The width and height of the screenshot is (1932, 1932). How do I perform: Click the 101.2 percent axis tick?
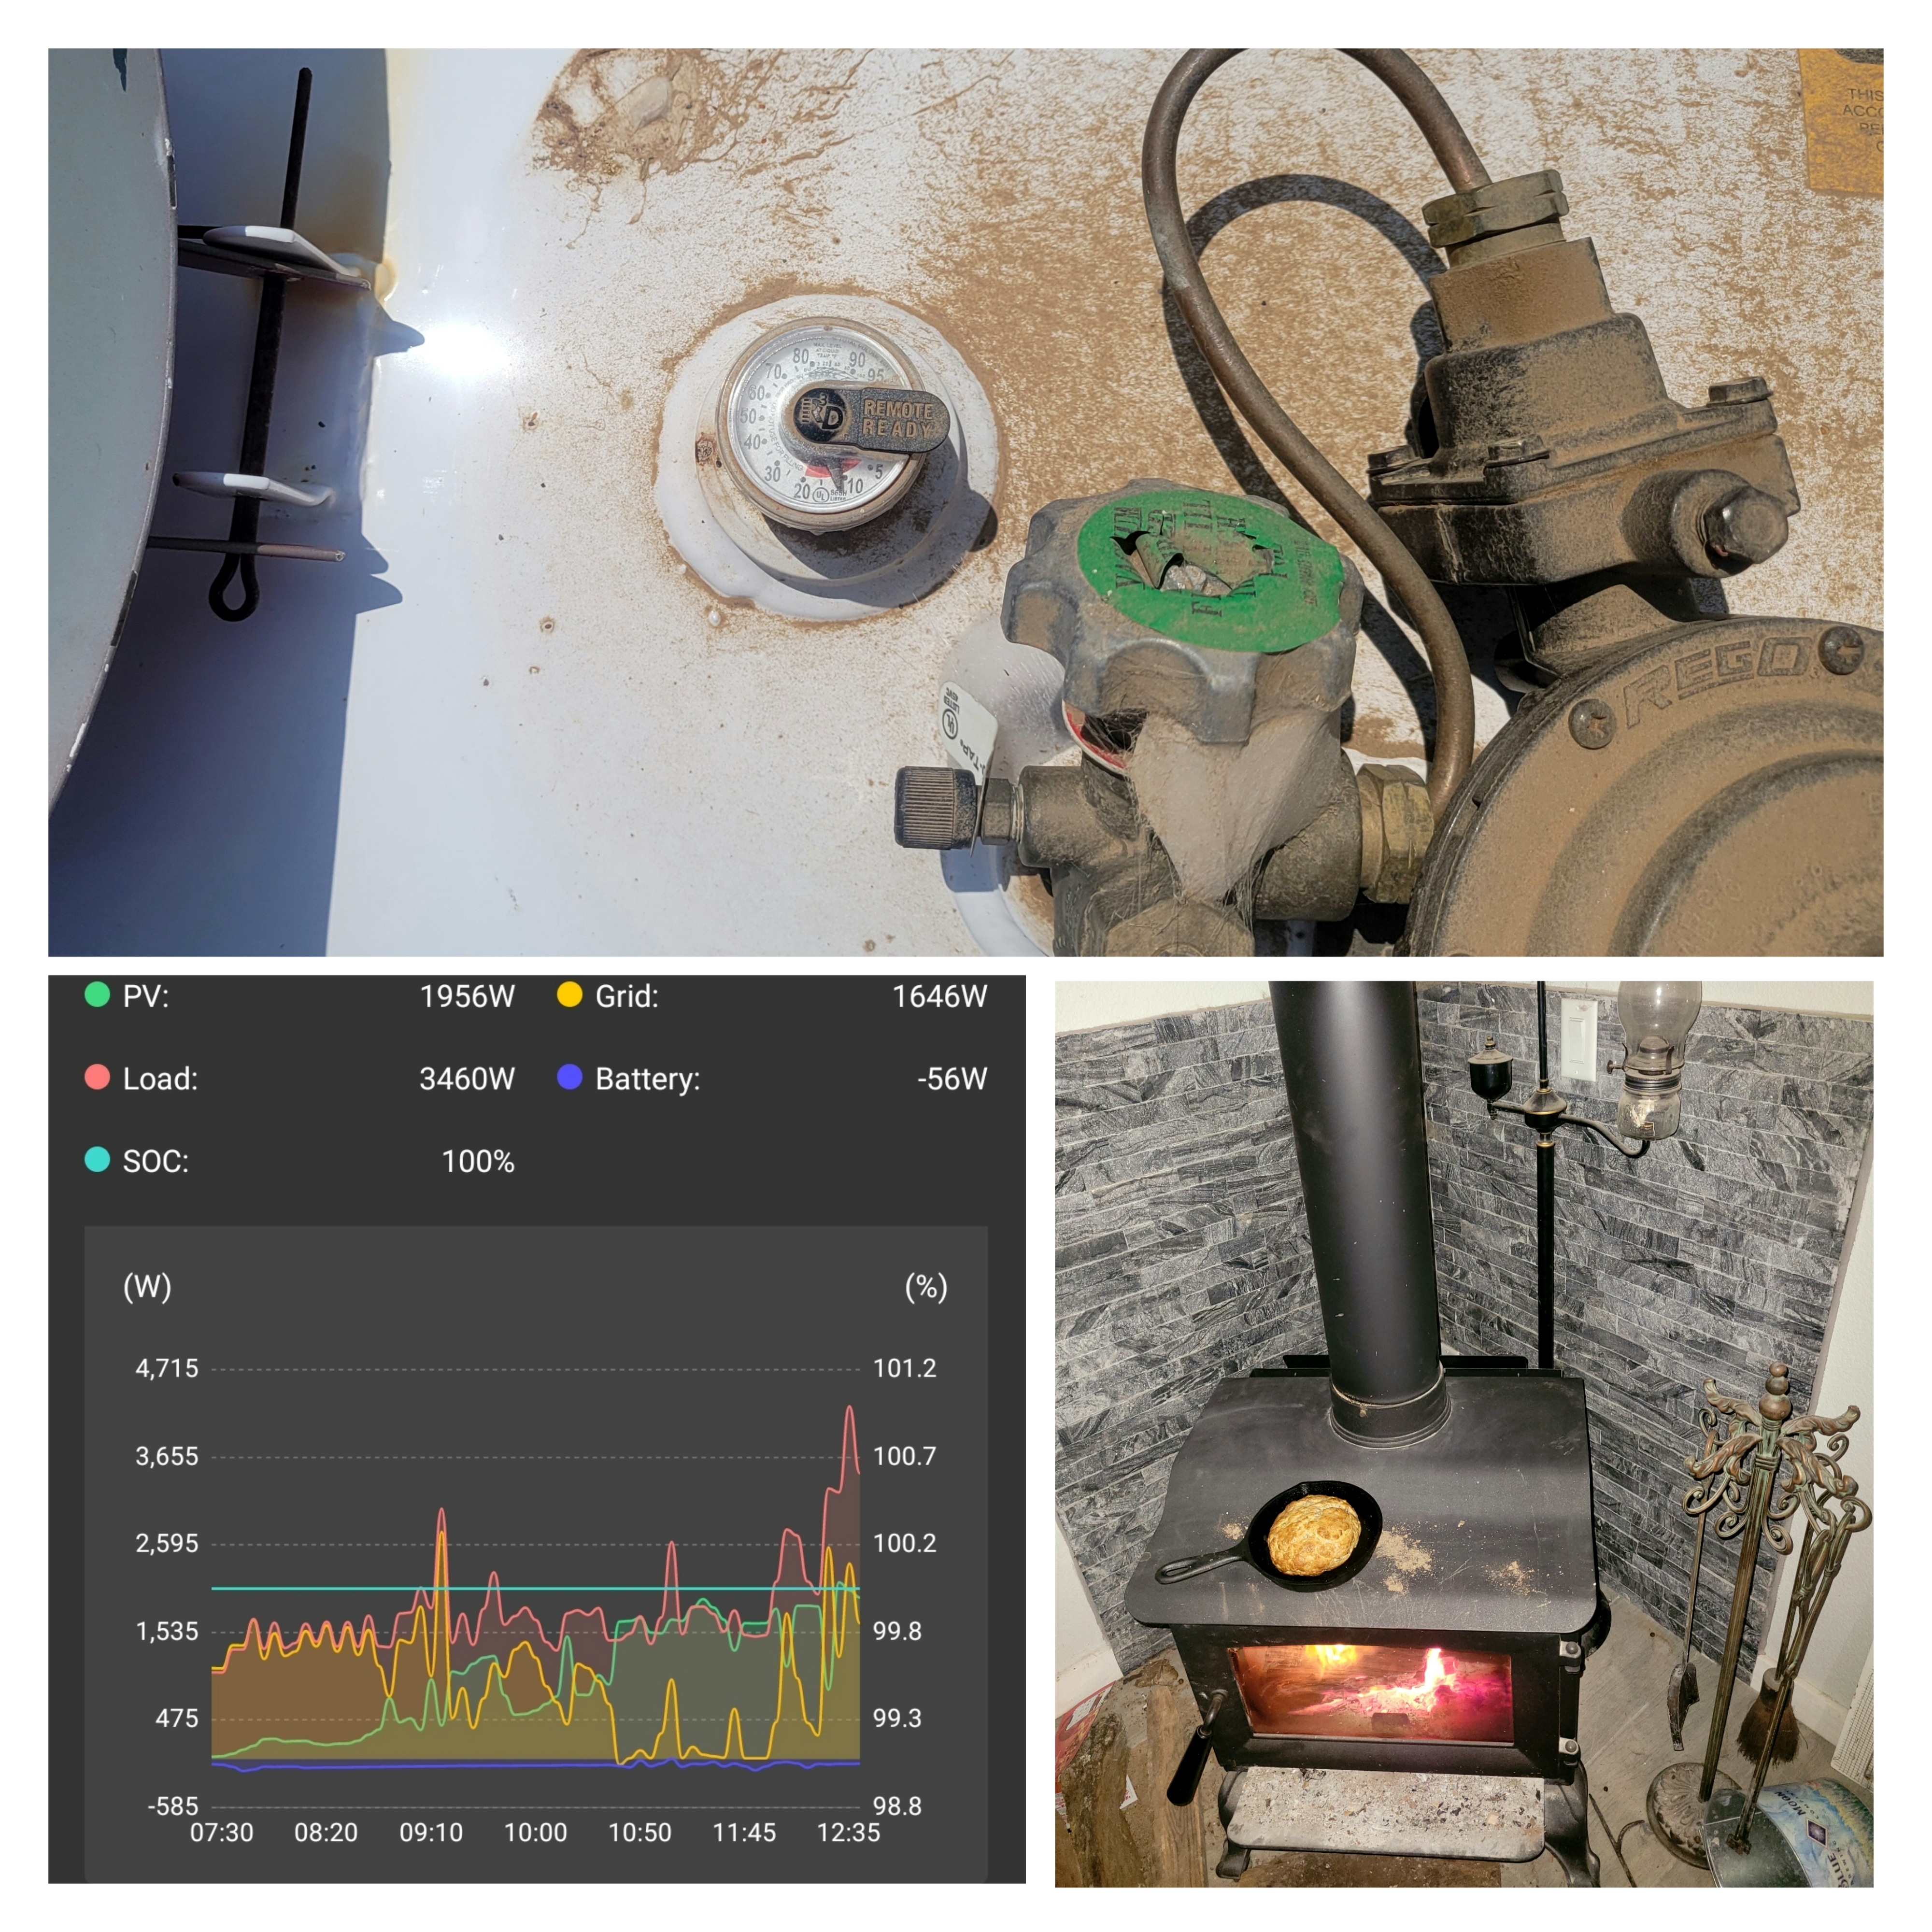(x=905, y=1368)
